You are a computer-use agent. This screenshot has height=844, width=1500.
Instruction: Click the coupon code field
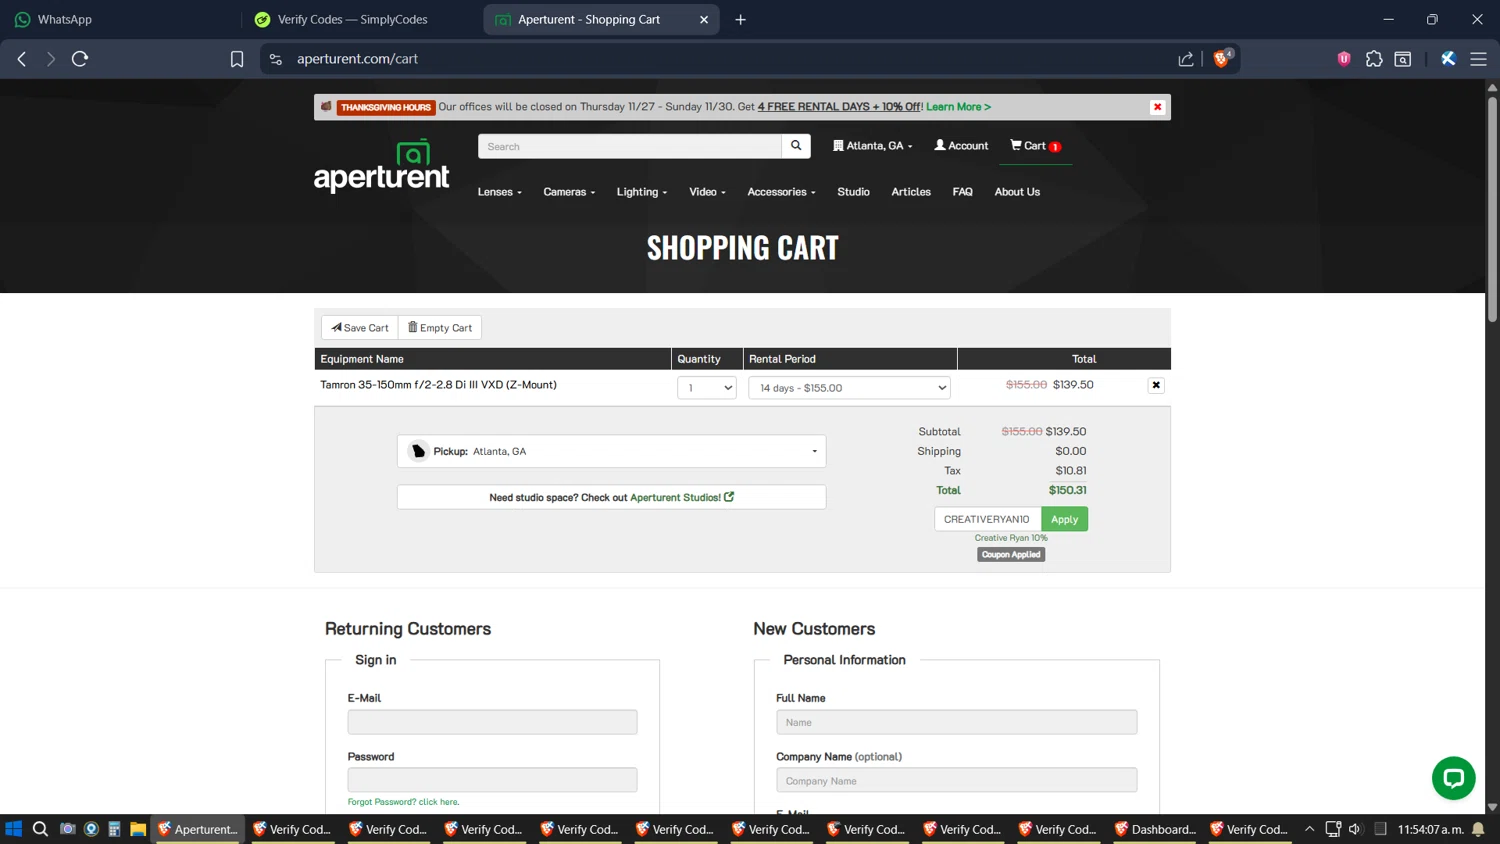click(987, 519)
